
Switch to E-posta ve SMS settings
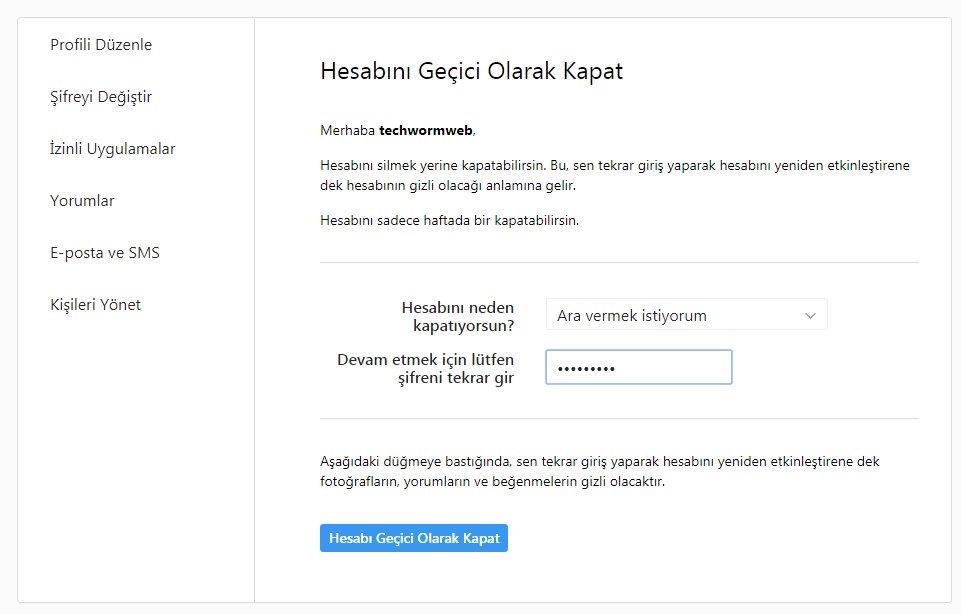pyautogui.click(x=105, y=253)
